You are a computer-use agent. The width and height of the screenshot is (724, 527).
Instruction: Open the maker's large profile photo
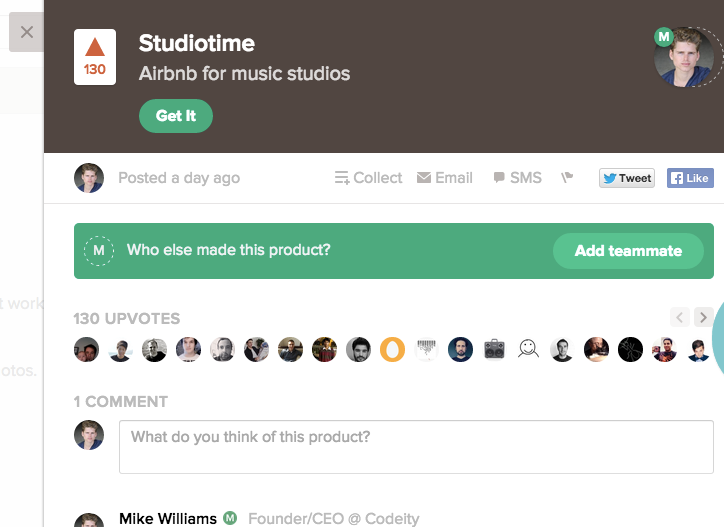click(x=684, y=57)
